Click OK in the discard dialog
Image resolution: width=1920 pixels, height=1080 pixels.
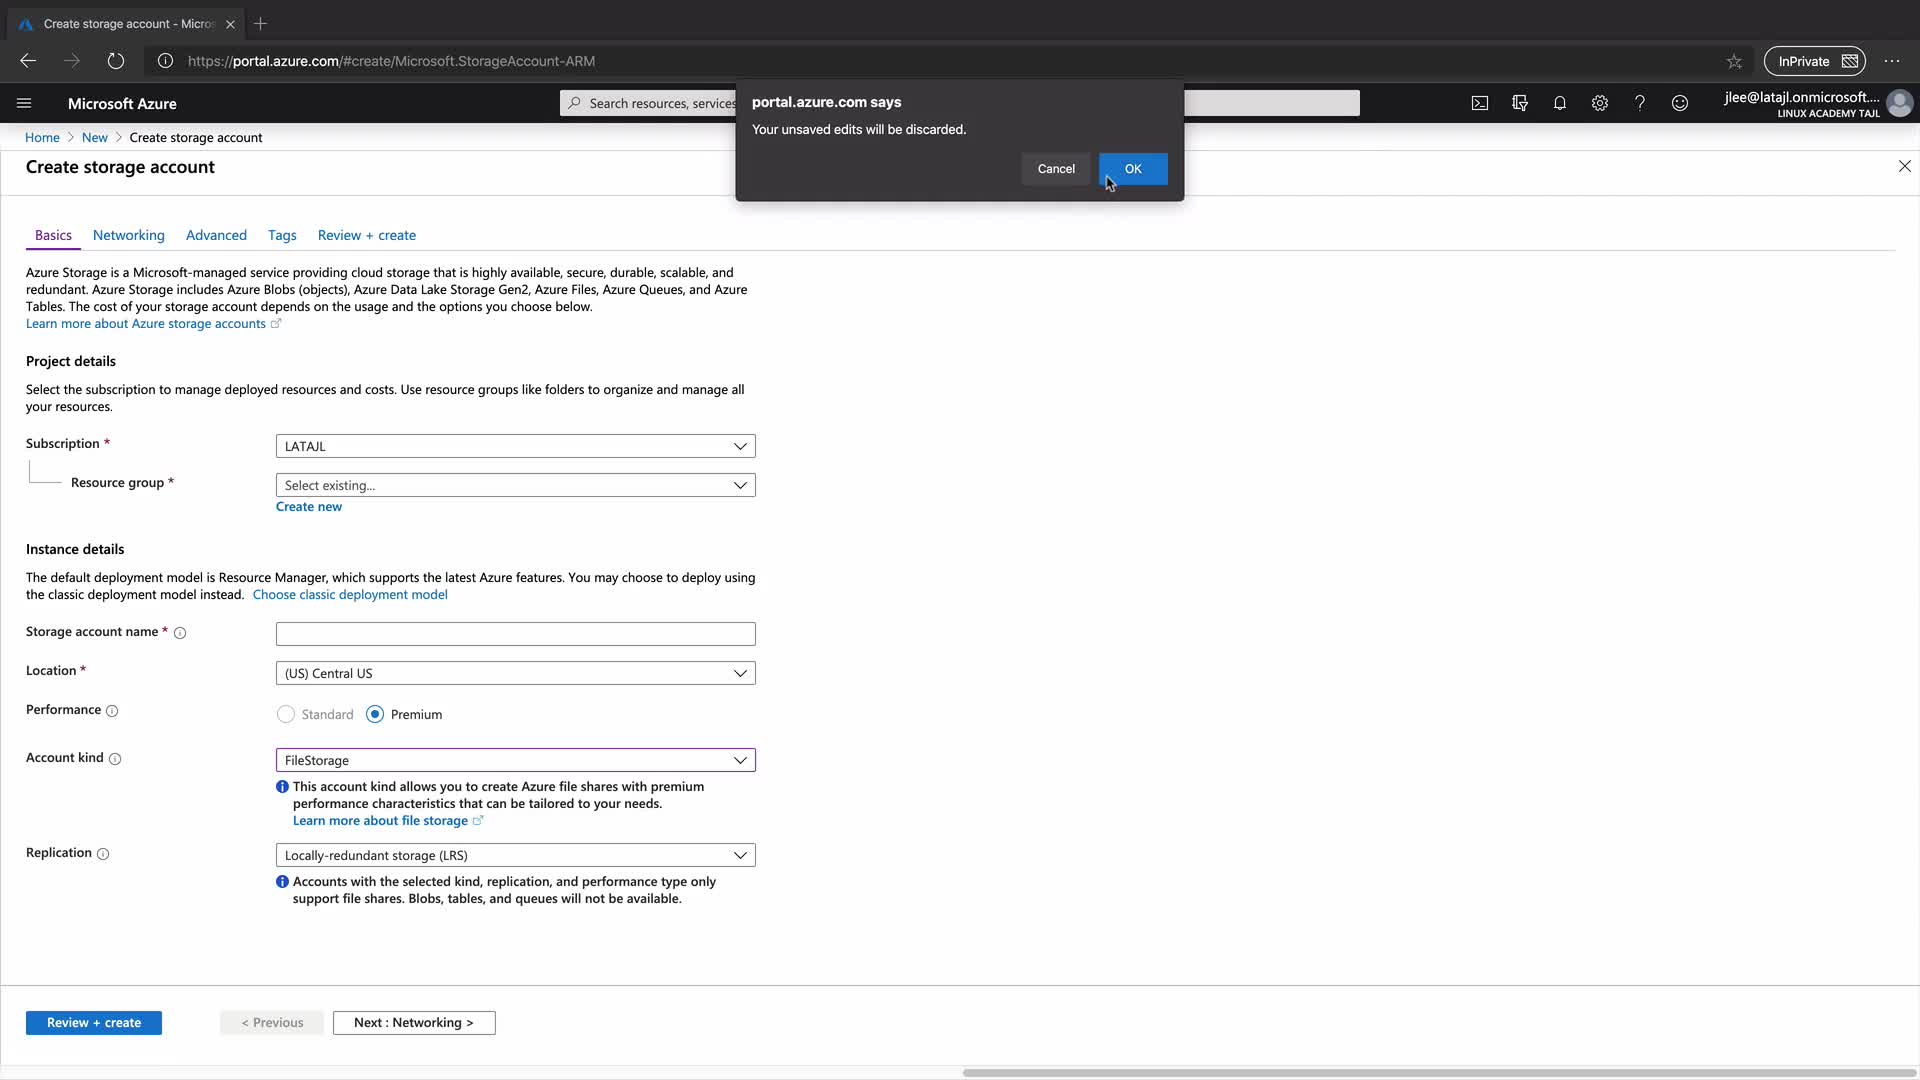tap(1132, 169)
